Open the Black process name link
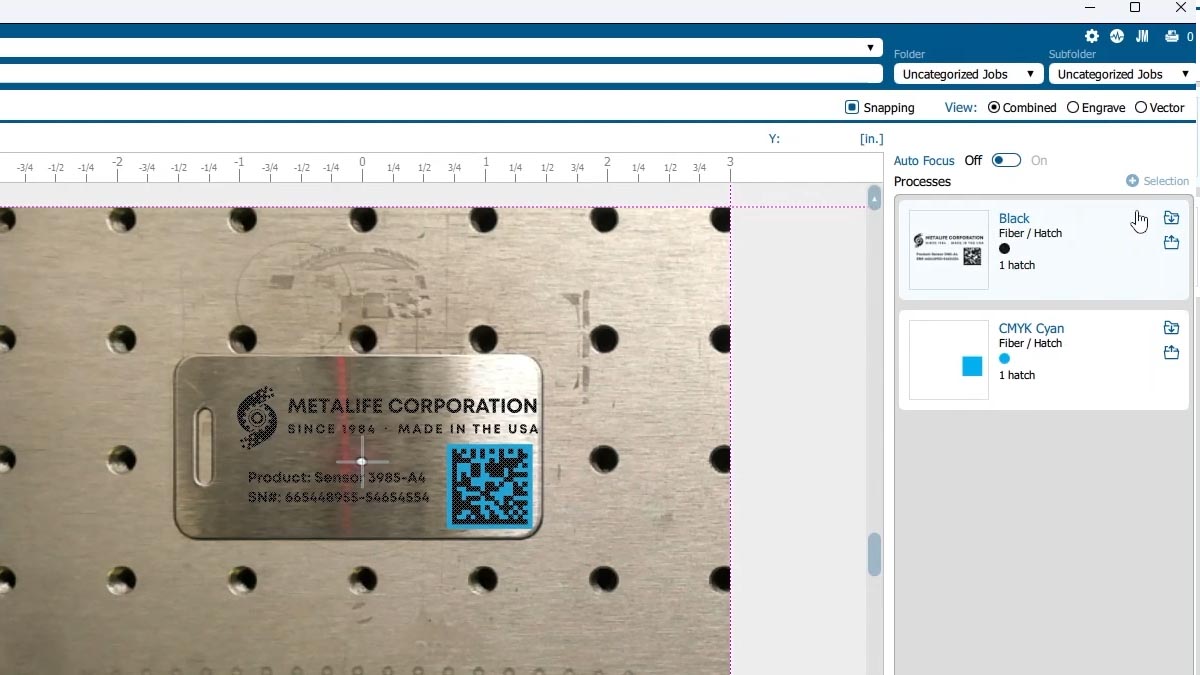Image resolution: width=1200 pixels, height=675 pixels. point(1014,218)
